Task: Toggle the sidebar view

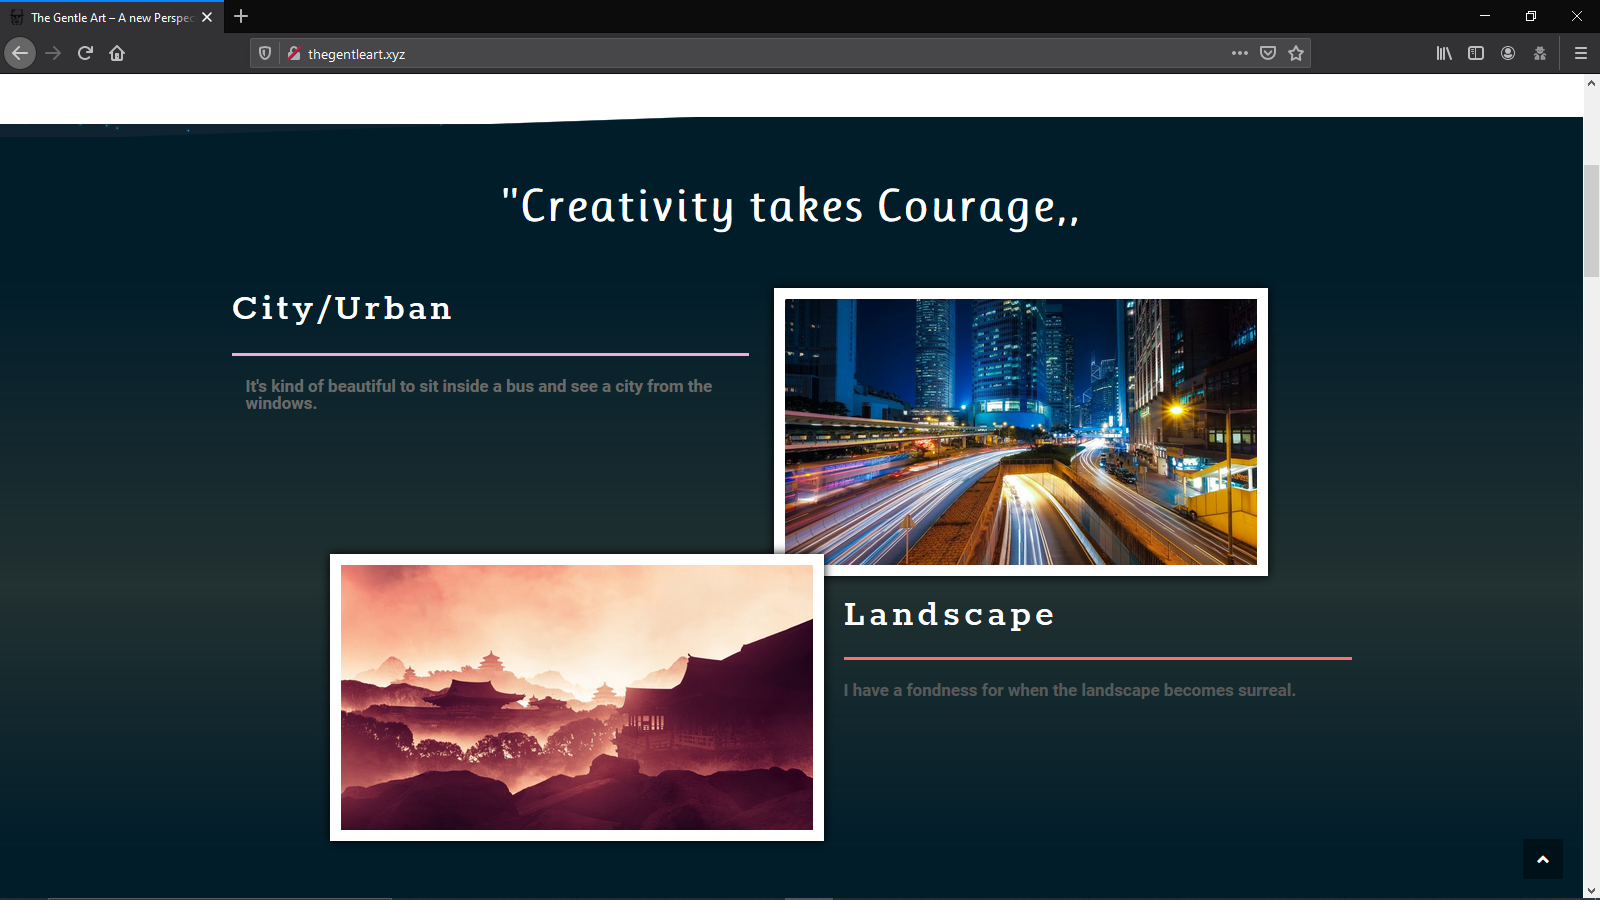Action: [1476, 53]
